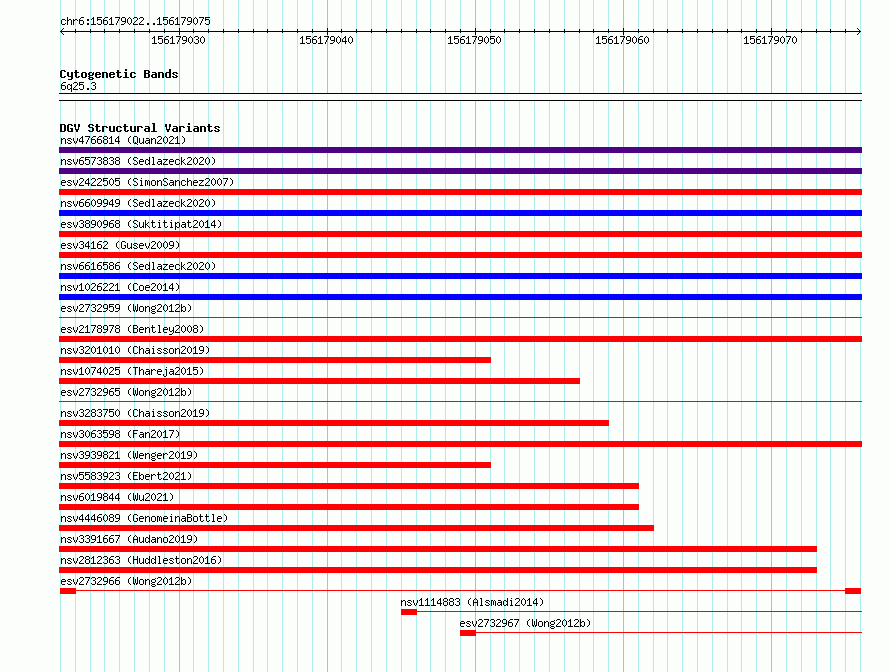The height and width of the screenshot is (672, 890).
Task: Click the purple bar for nsv4766814
Action: [460, 150]
